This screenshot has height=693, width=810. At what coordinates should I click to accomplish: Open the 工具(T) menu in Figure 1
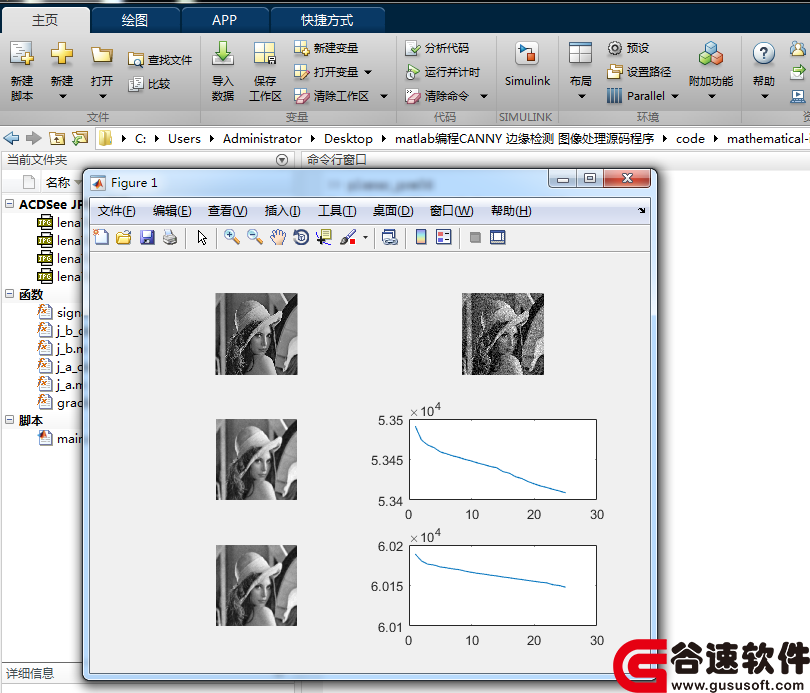click(337, 211)
